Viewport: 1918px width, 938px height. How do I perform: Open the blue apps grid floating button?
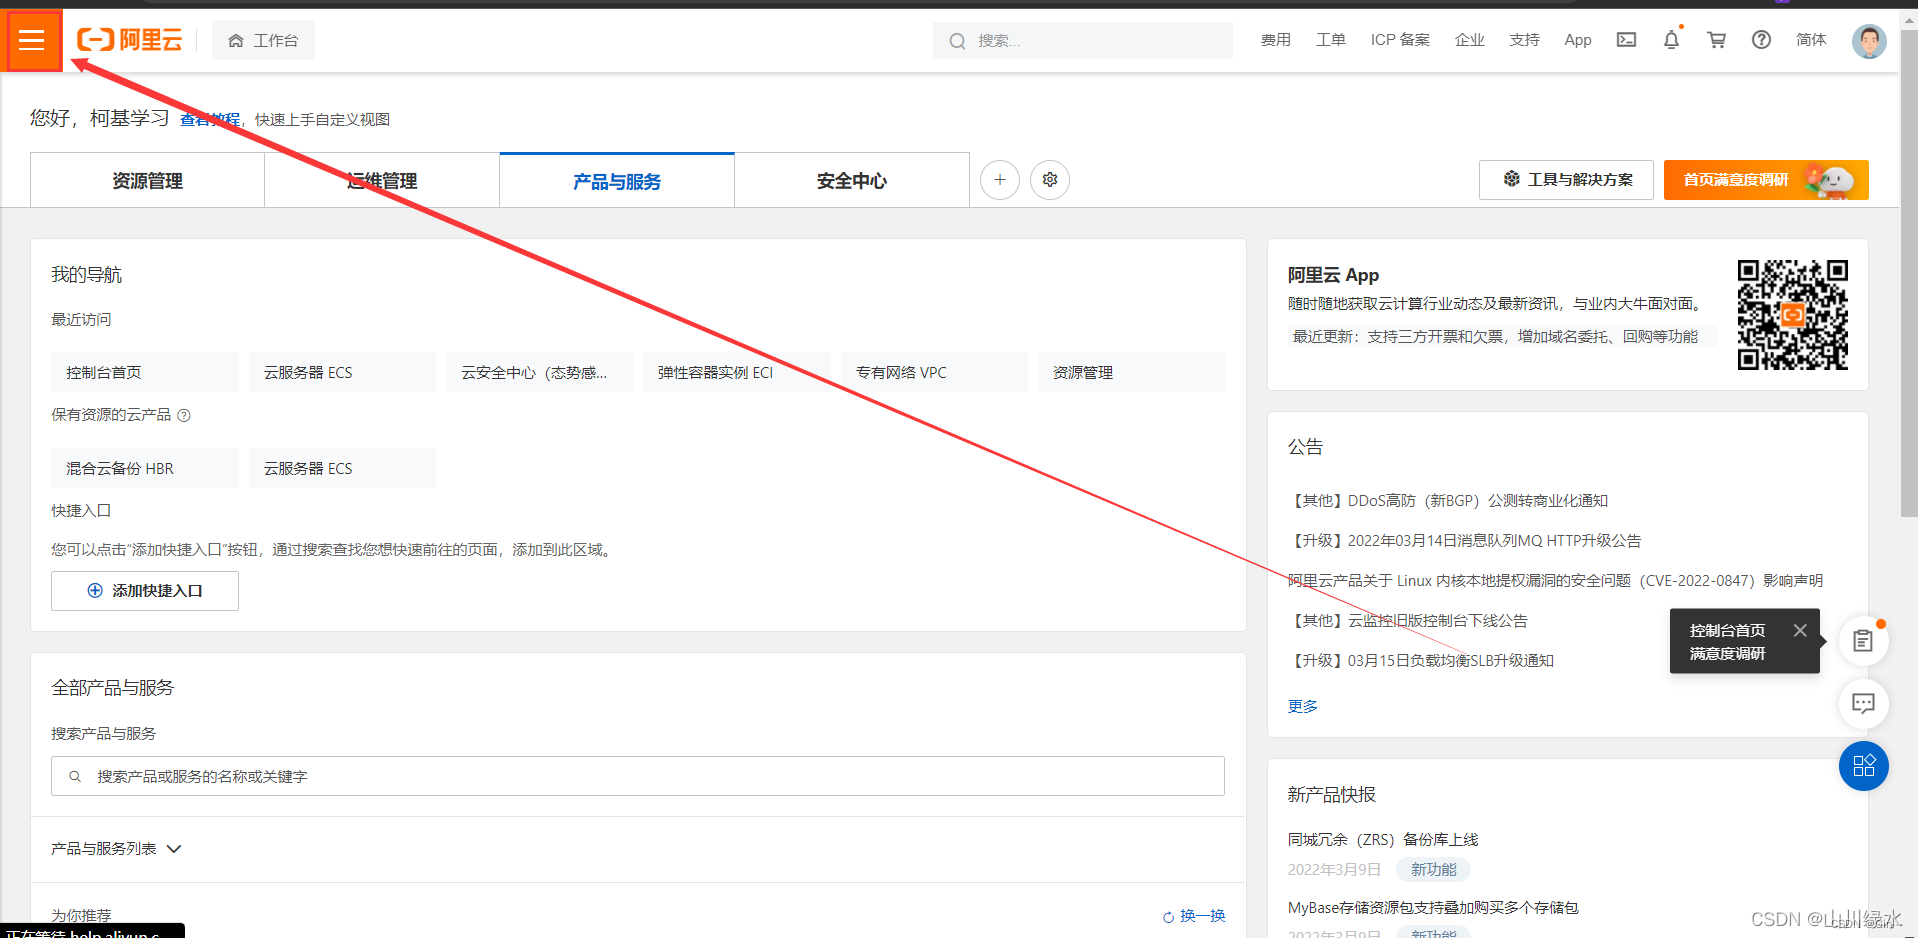(x=1863, y=766)
